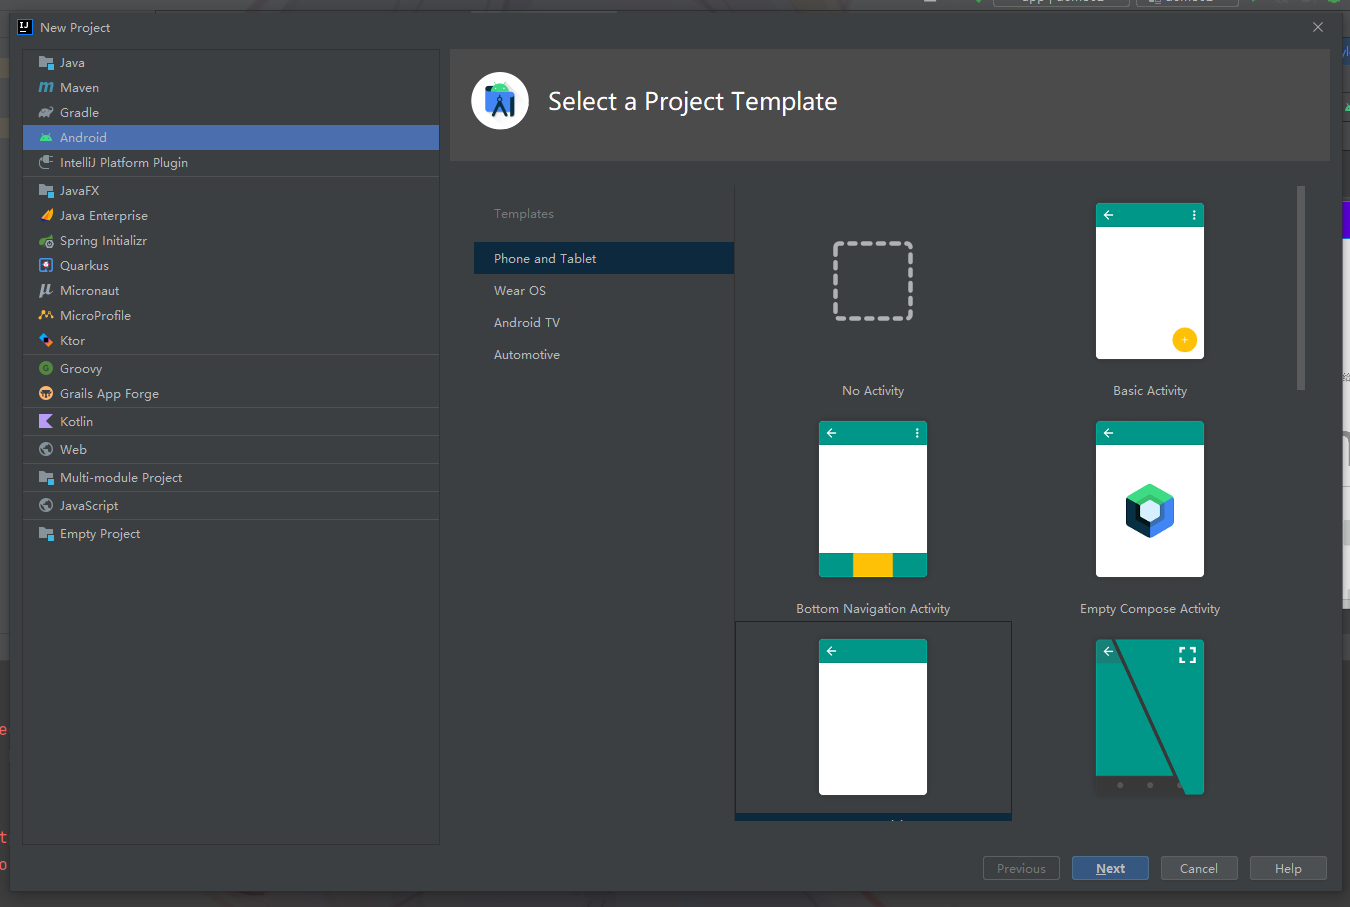Click the Maven m icon

pos(46,88)
